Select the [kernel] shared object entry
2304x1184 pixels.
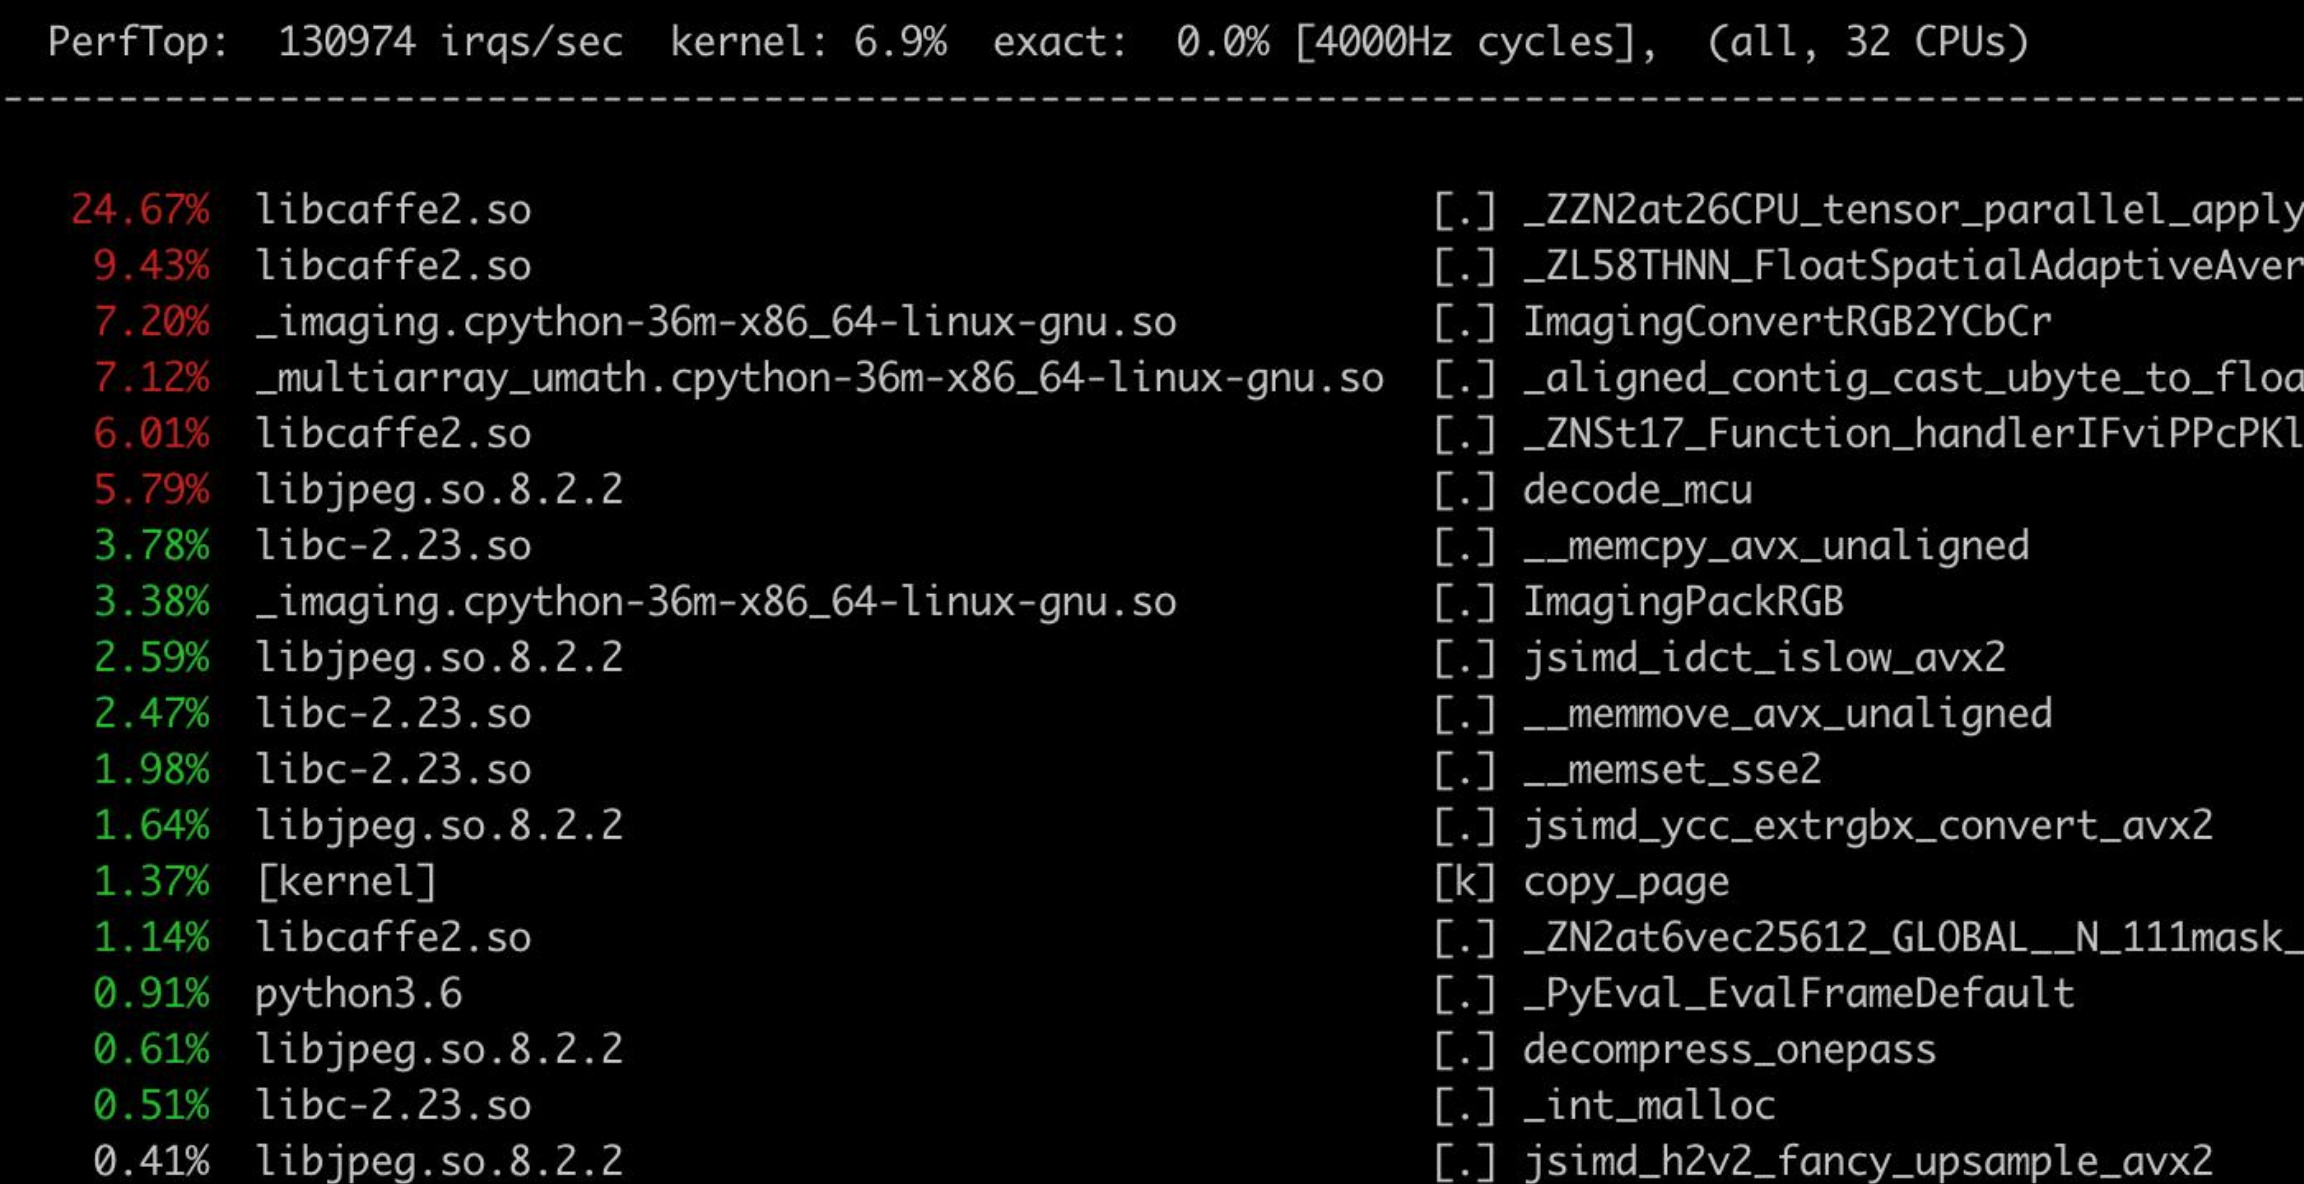(346, 882)
